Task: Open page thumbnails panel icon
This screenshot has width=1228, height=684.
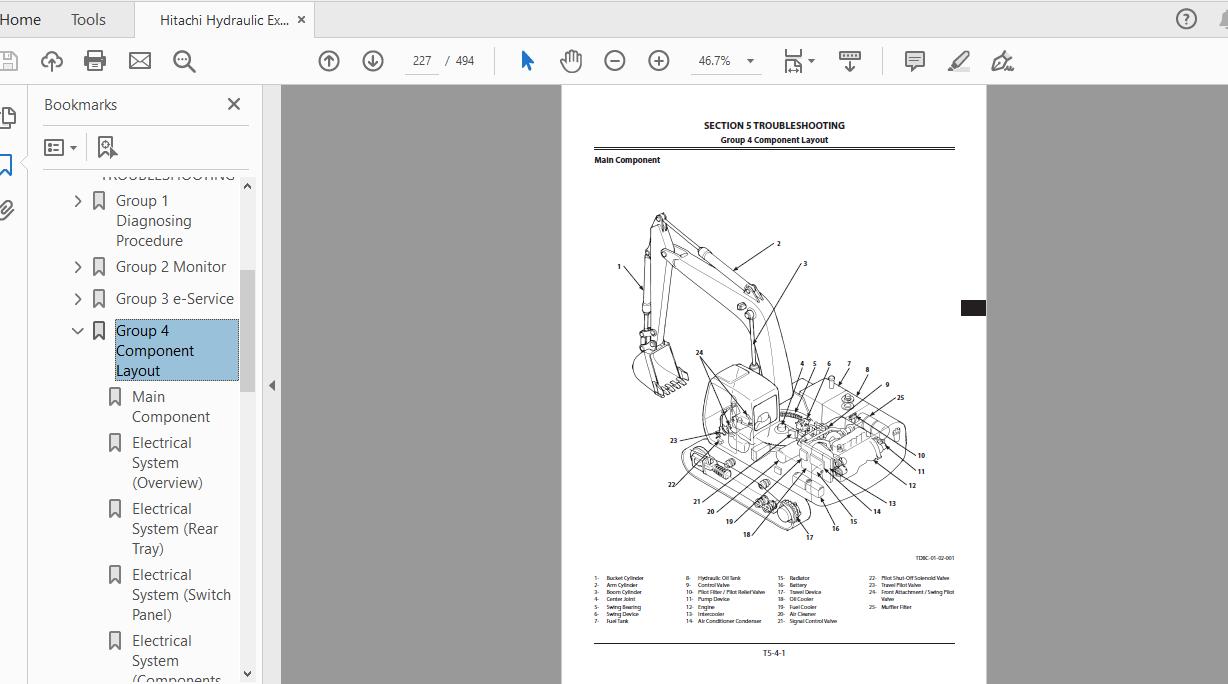Action: (6, 118)
